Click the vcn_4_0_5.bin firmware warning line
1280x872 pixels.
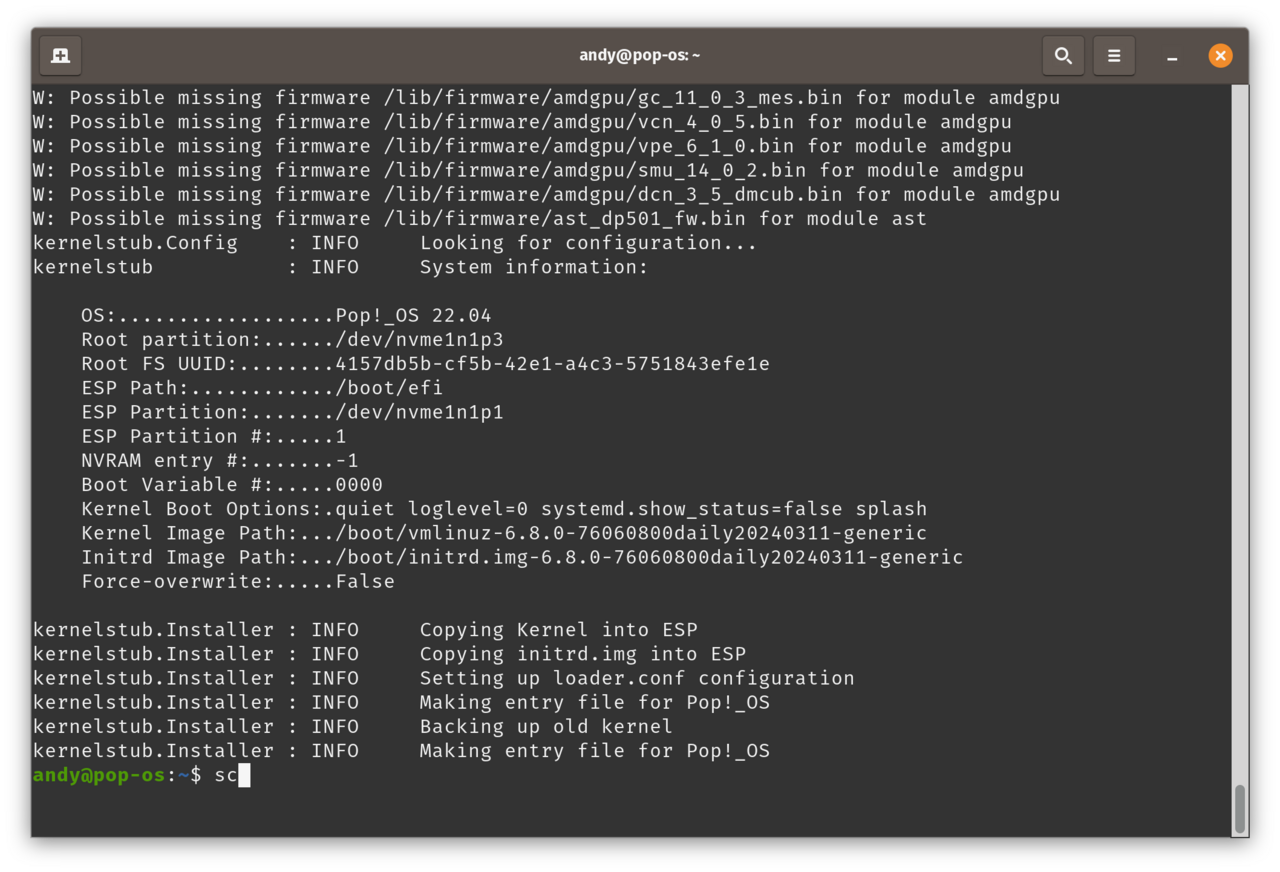point(522,122)
